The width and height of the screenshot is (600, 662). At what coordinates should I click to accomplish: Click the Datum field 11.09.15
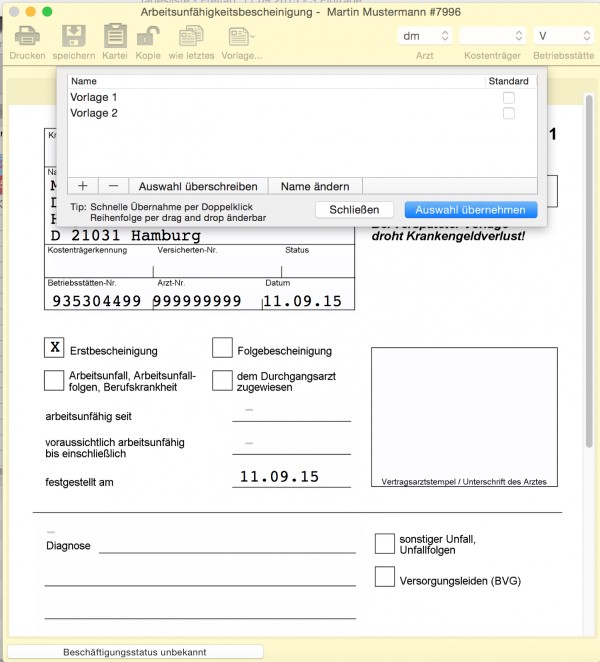coord(302,301)
